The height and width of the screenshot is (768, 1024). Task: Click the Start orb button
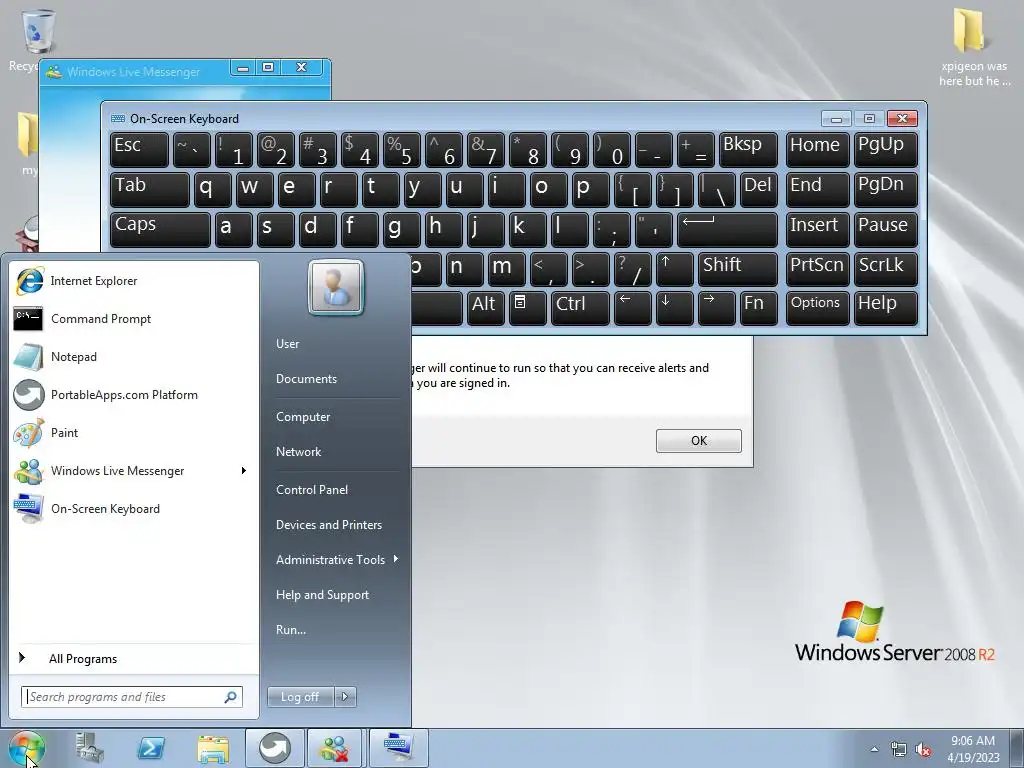tap(27, 748)
